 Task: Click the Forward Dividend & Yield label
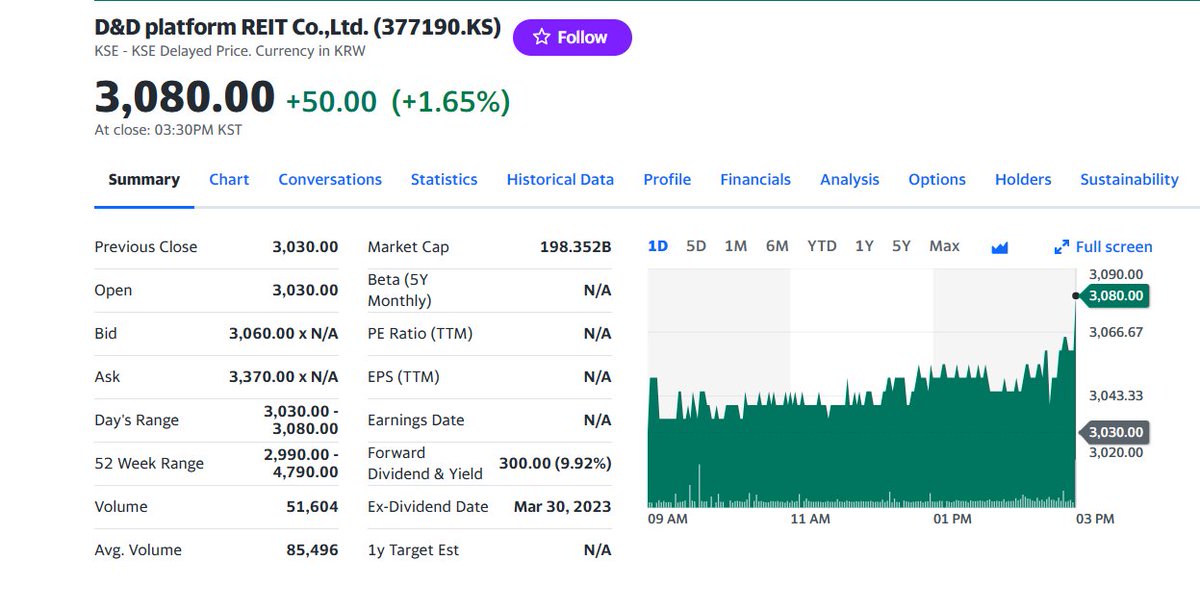pos(425,463)
